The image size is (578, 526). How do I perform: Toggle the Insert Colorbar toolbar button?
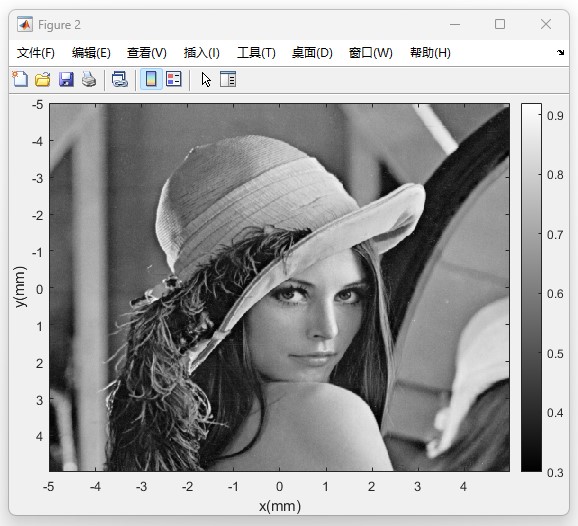[x=151, y=79]
